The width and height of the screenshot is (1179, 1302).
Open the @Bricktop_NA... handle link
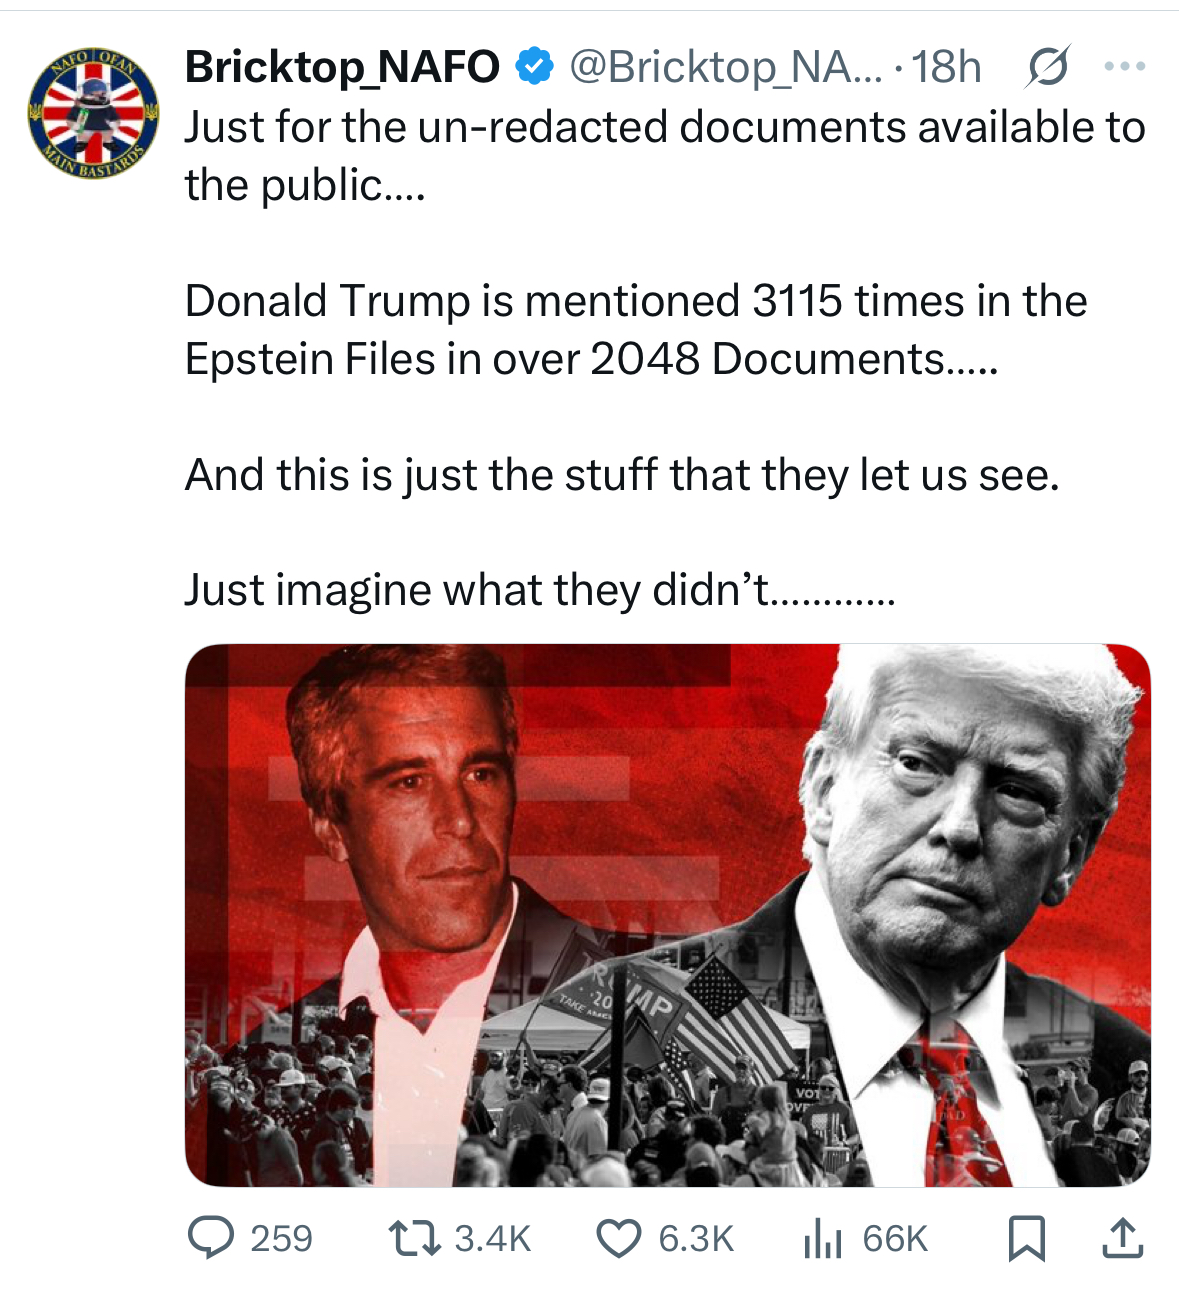tap(726, 67)
